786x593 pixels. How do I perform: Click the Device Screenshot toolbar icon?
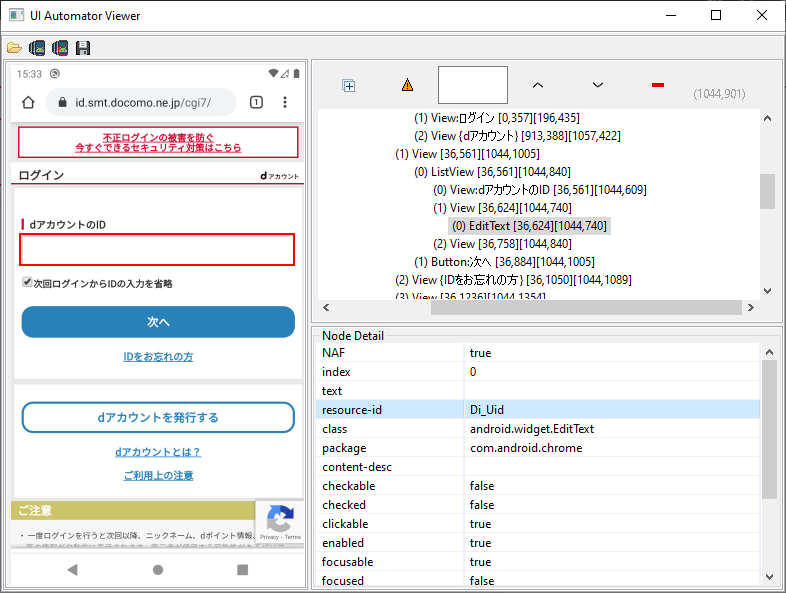click(x=37, y=48)
